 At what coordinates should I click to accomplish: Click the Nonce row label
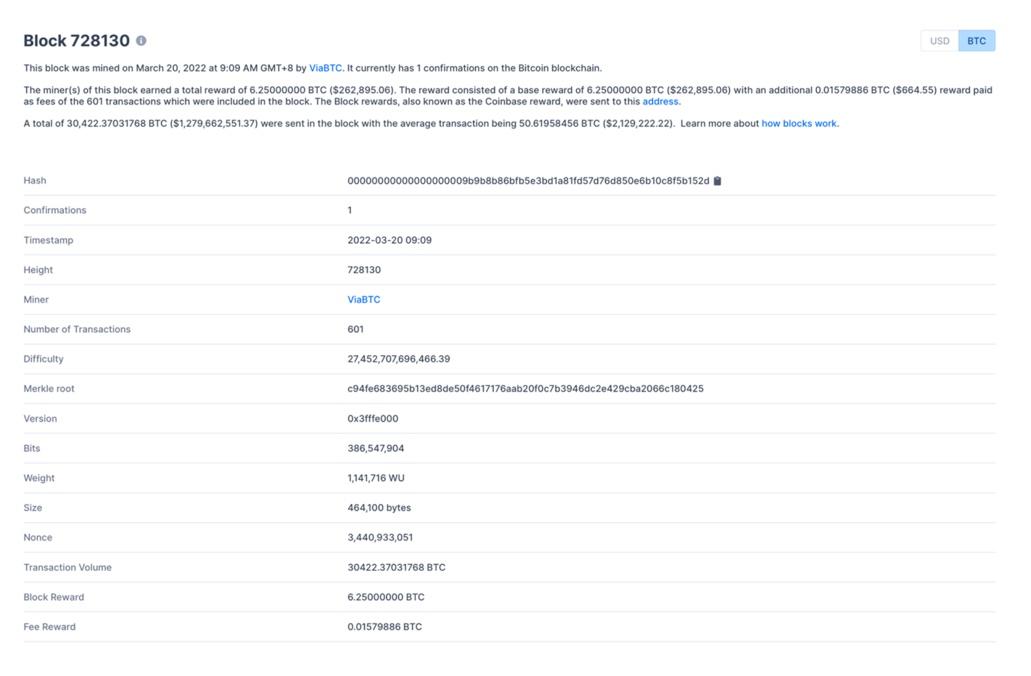(37, 537)
